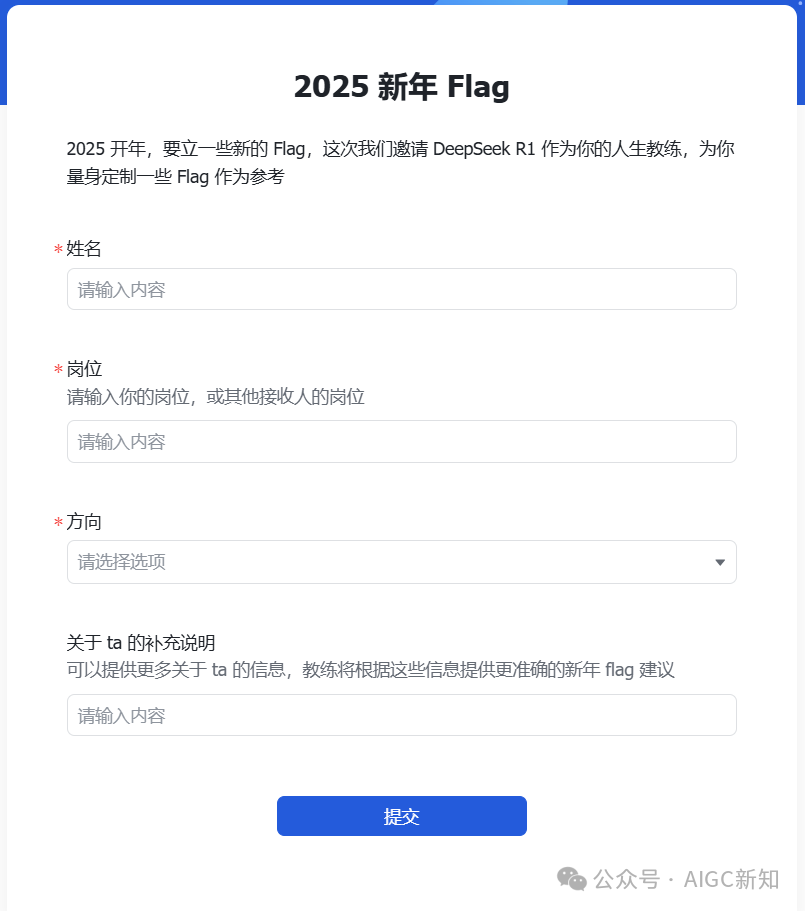
Task: Click the red asterisk beside 姓名
Action: 58,250
